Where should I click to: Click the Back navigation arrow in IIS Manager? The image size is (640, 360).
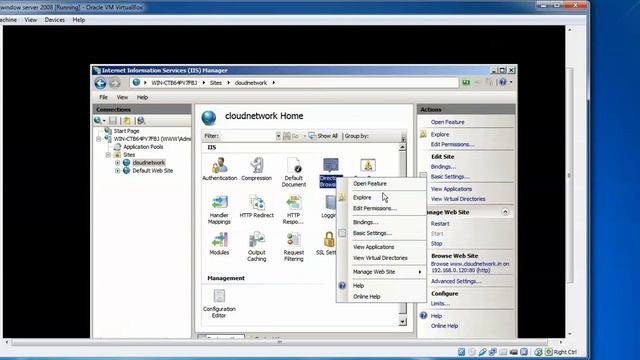[x=100, y=83]
